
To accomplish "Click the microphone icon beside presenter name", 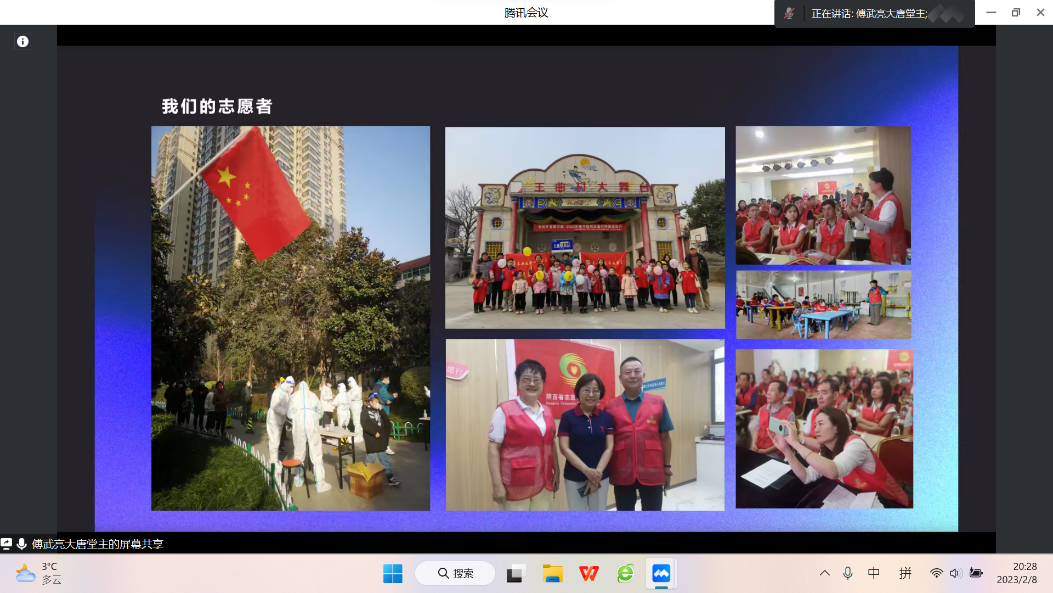I will coord(22,544).
